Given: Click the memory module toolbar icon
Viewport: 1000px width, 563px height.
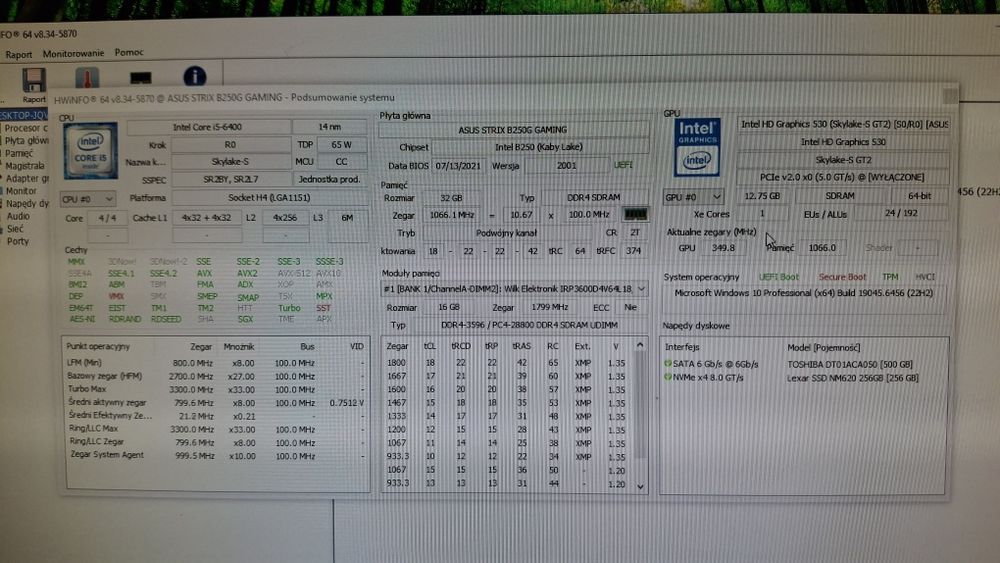Looking at the screenshot, I should 140,78.
